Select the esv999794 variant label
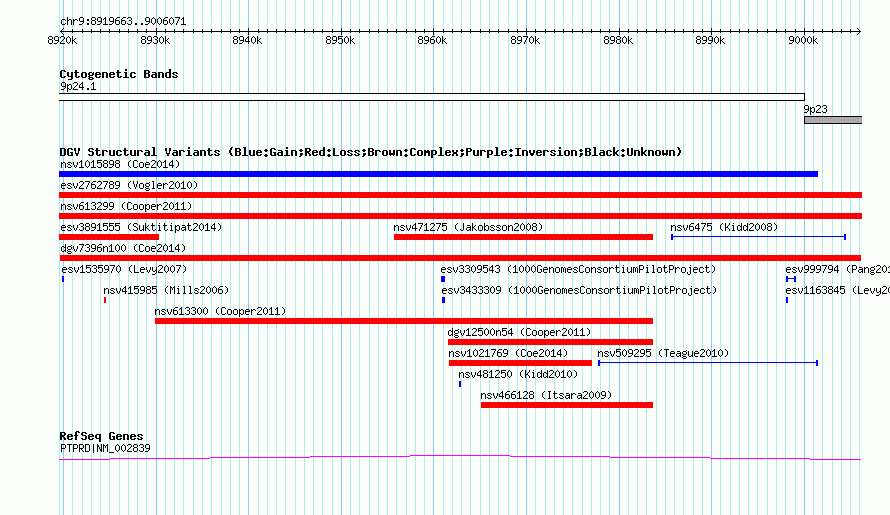 (837, 269)
